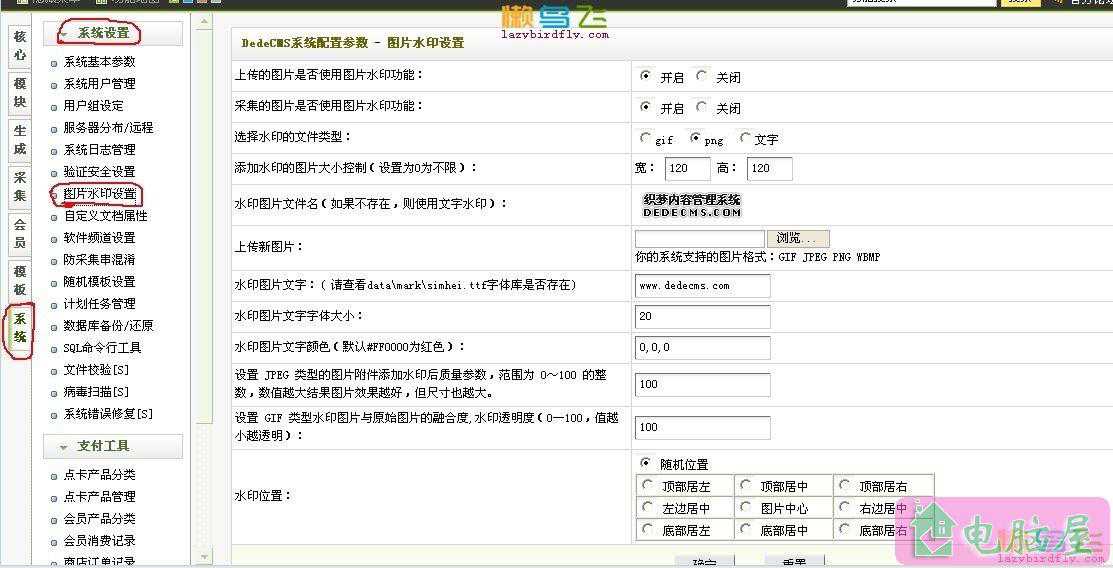Viewport: 1113px width, 568px height.
Task: Select 图片水印设置 in sidebar
Action: click(x=99, y=194)
